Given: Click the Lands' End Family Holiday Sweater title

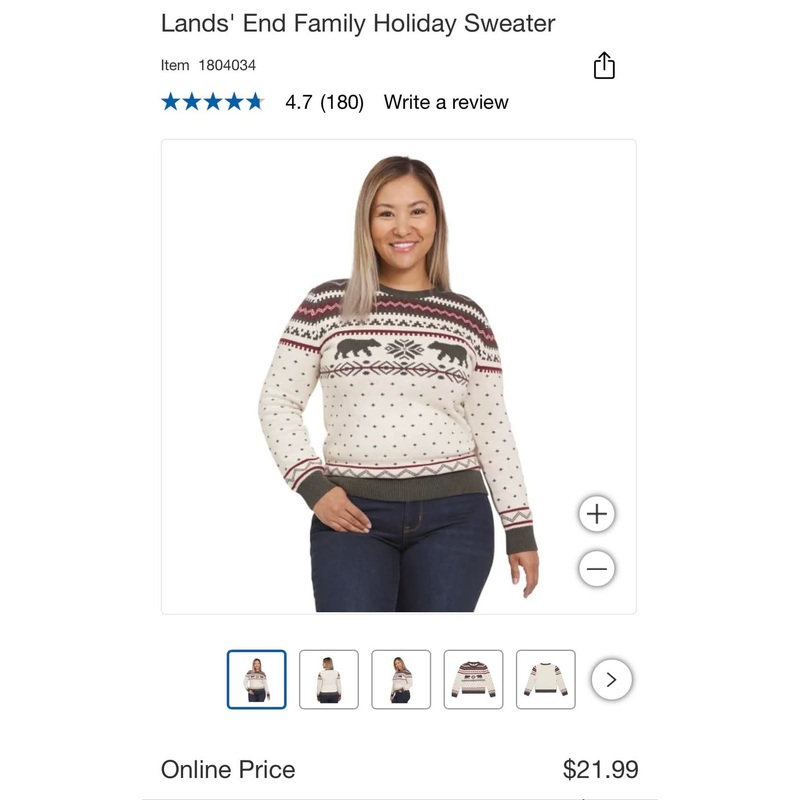Looking at the screenshot, I should coord(358,23).
